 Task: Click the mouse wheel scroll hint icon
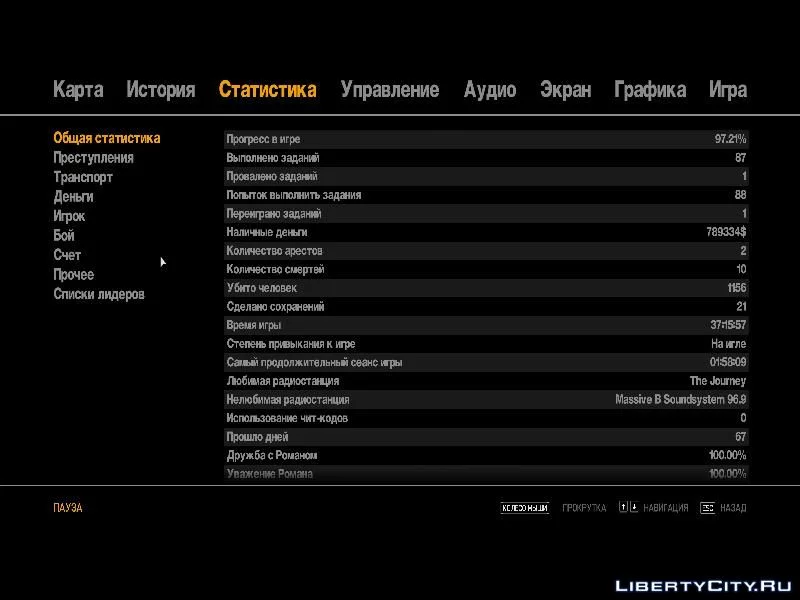click(x=525, y=508)
